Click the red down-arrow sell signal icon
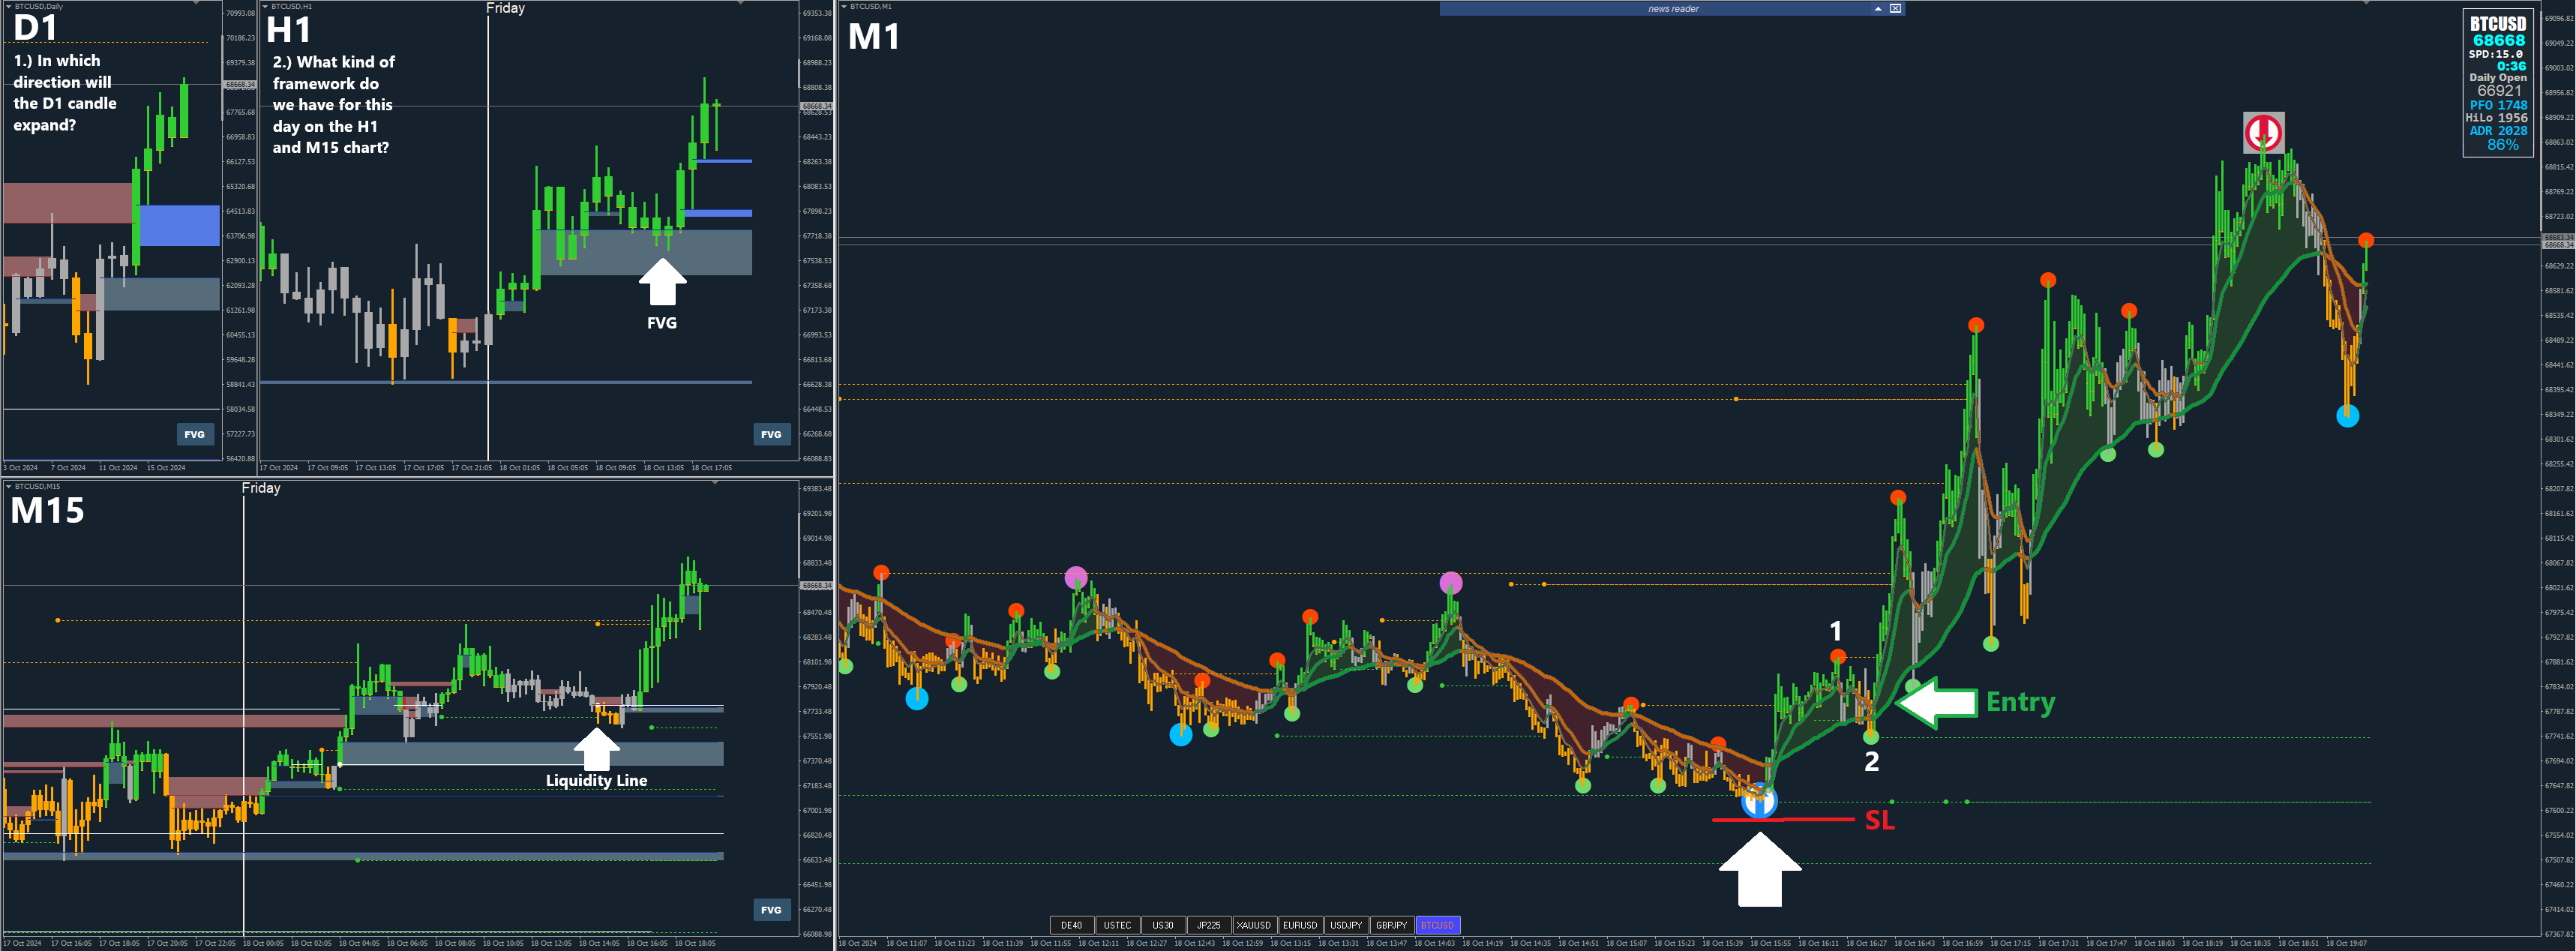Screen dimensions: 2576x951 coord(2263,132)
